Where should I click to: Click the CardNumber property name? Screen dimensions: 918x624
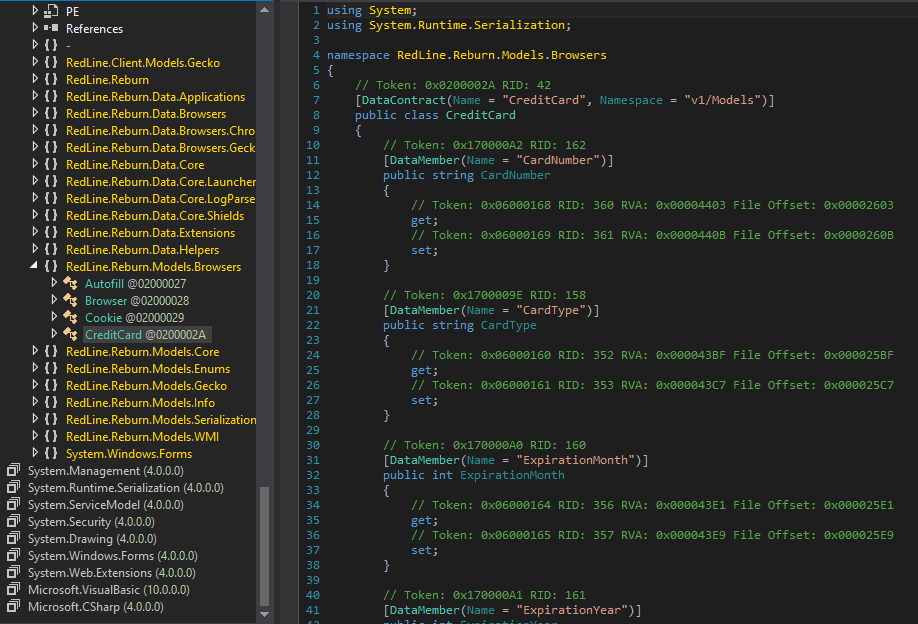(515, 175)
